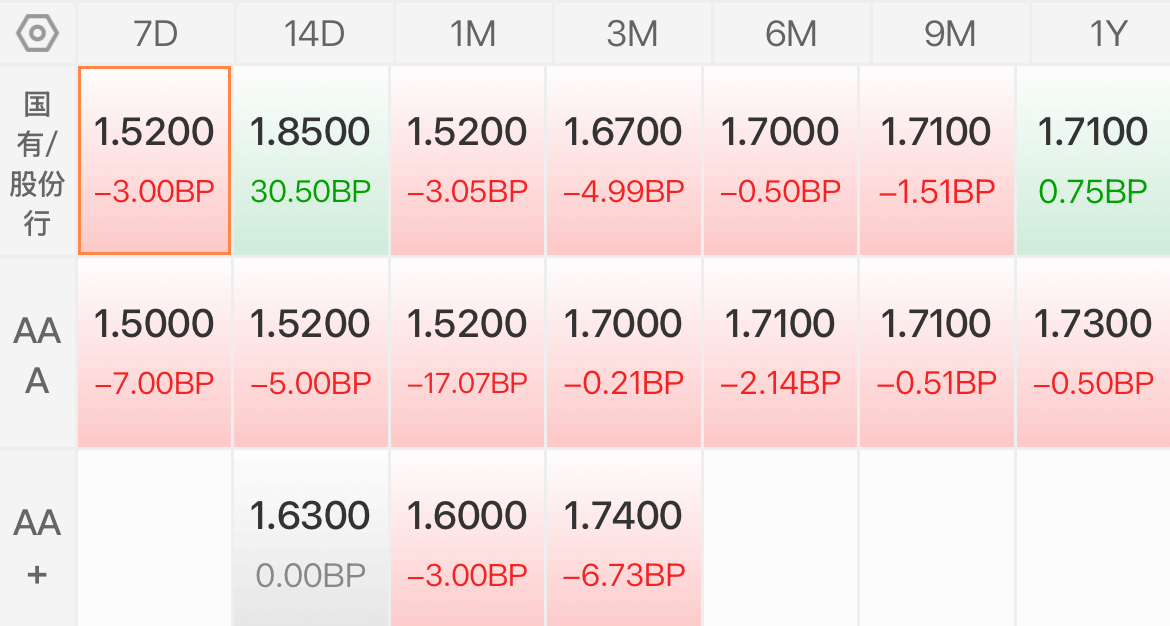1170x626 pixels.
Task: Open 1Y state-bank cell showing 0.75BP
Action: (1093, 160)
